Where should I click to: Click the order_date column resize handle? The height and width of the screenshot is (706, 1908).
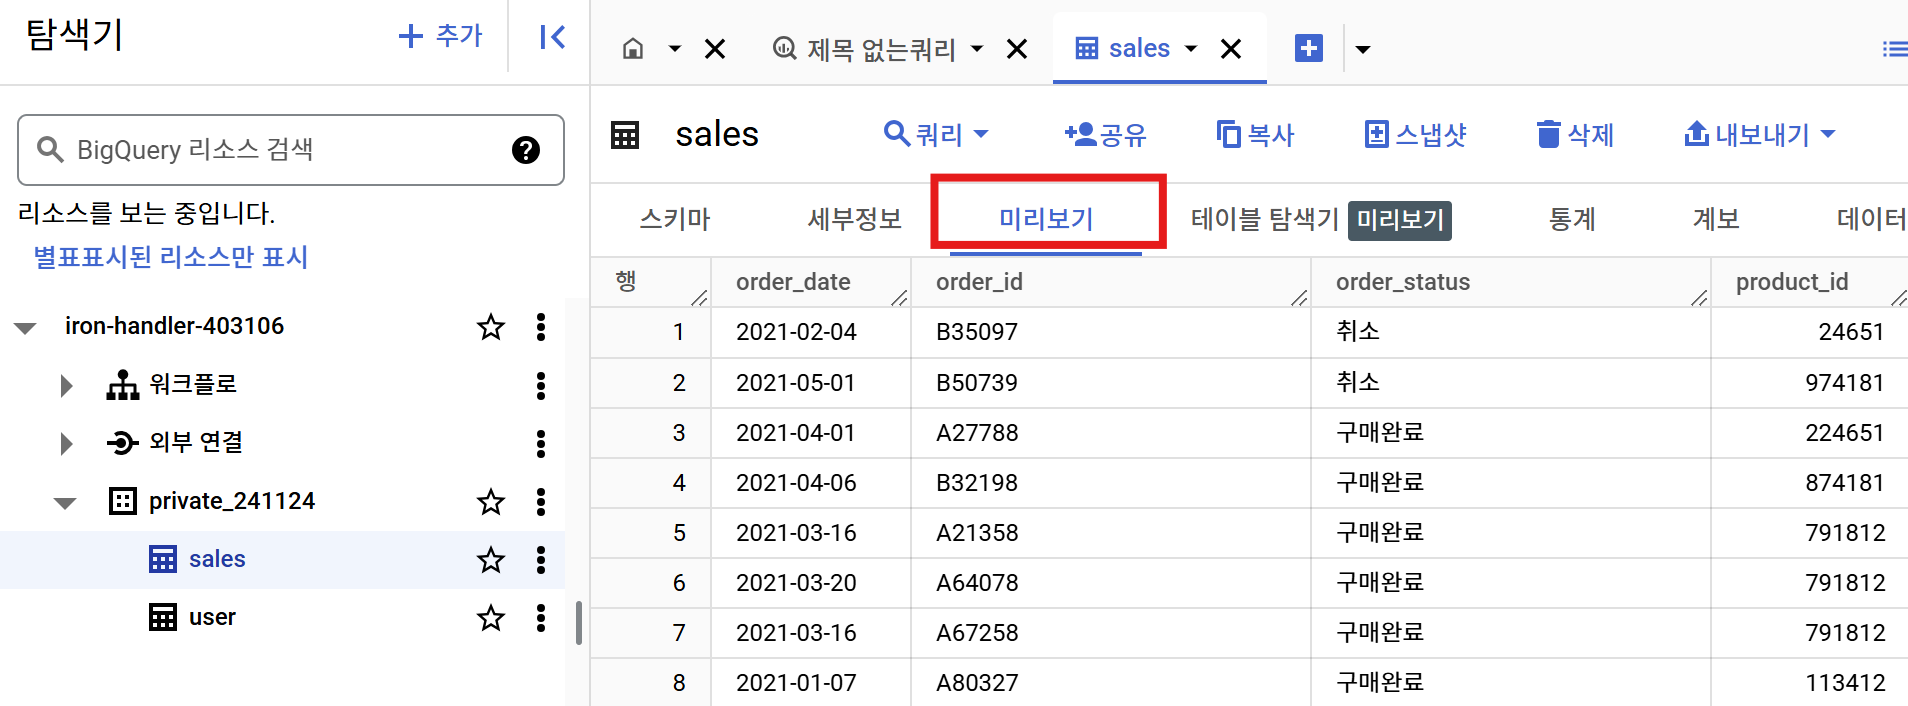click(x=899, y=297)
